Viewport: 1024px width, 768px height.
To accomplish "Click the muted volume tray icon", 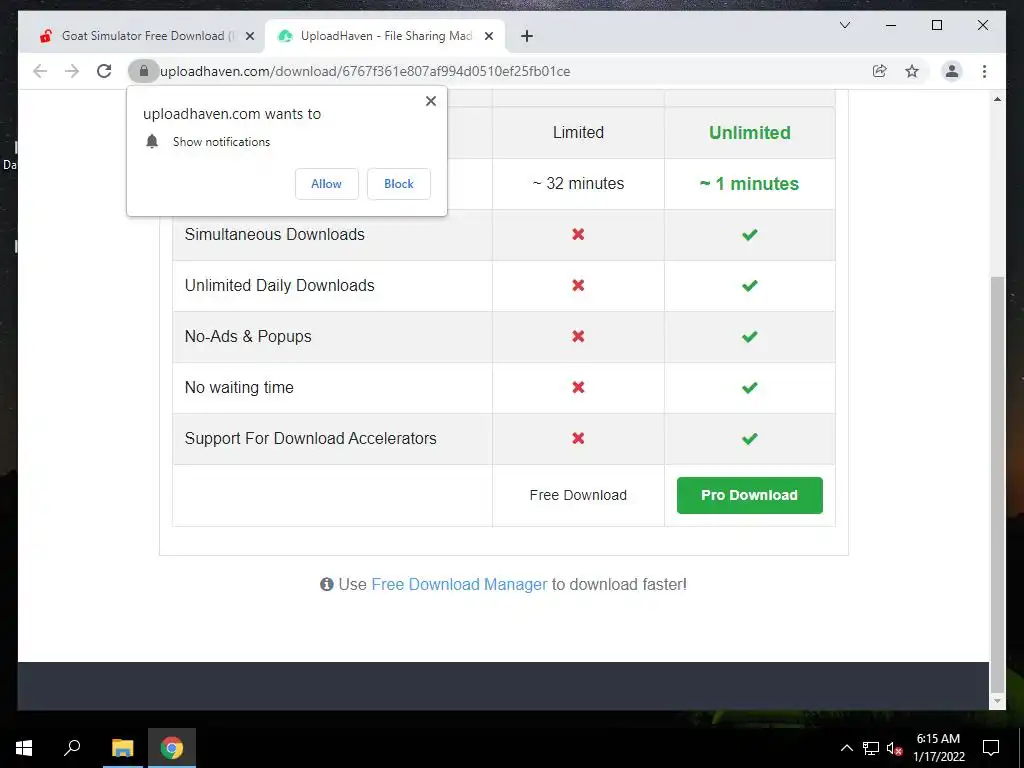I will (x=894, y=748).
